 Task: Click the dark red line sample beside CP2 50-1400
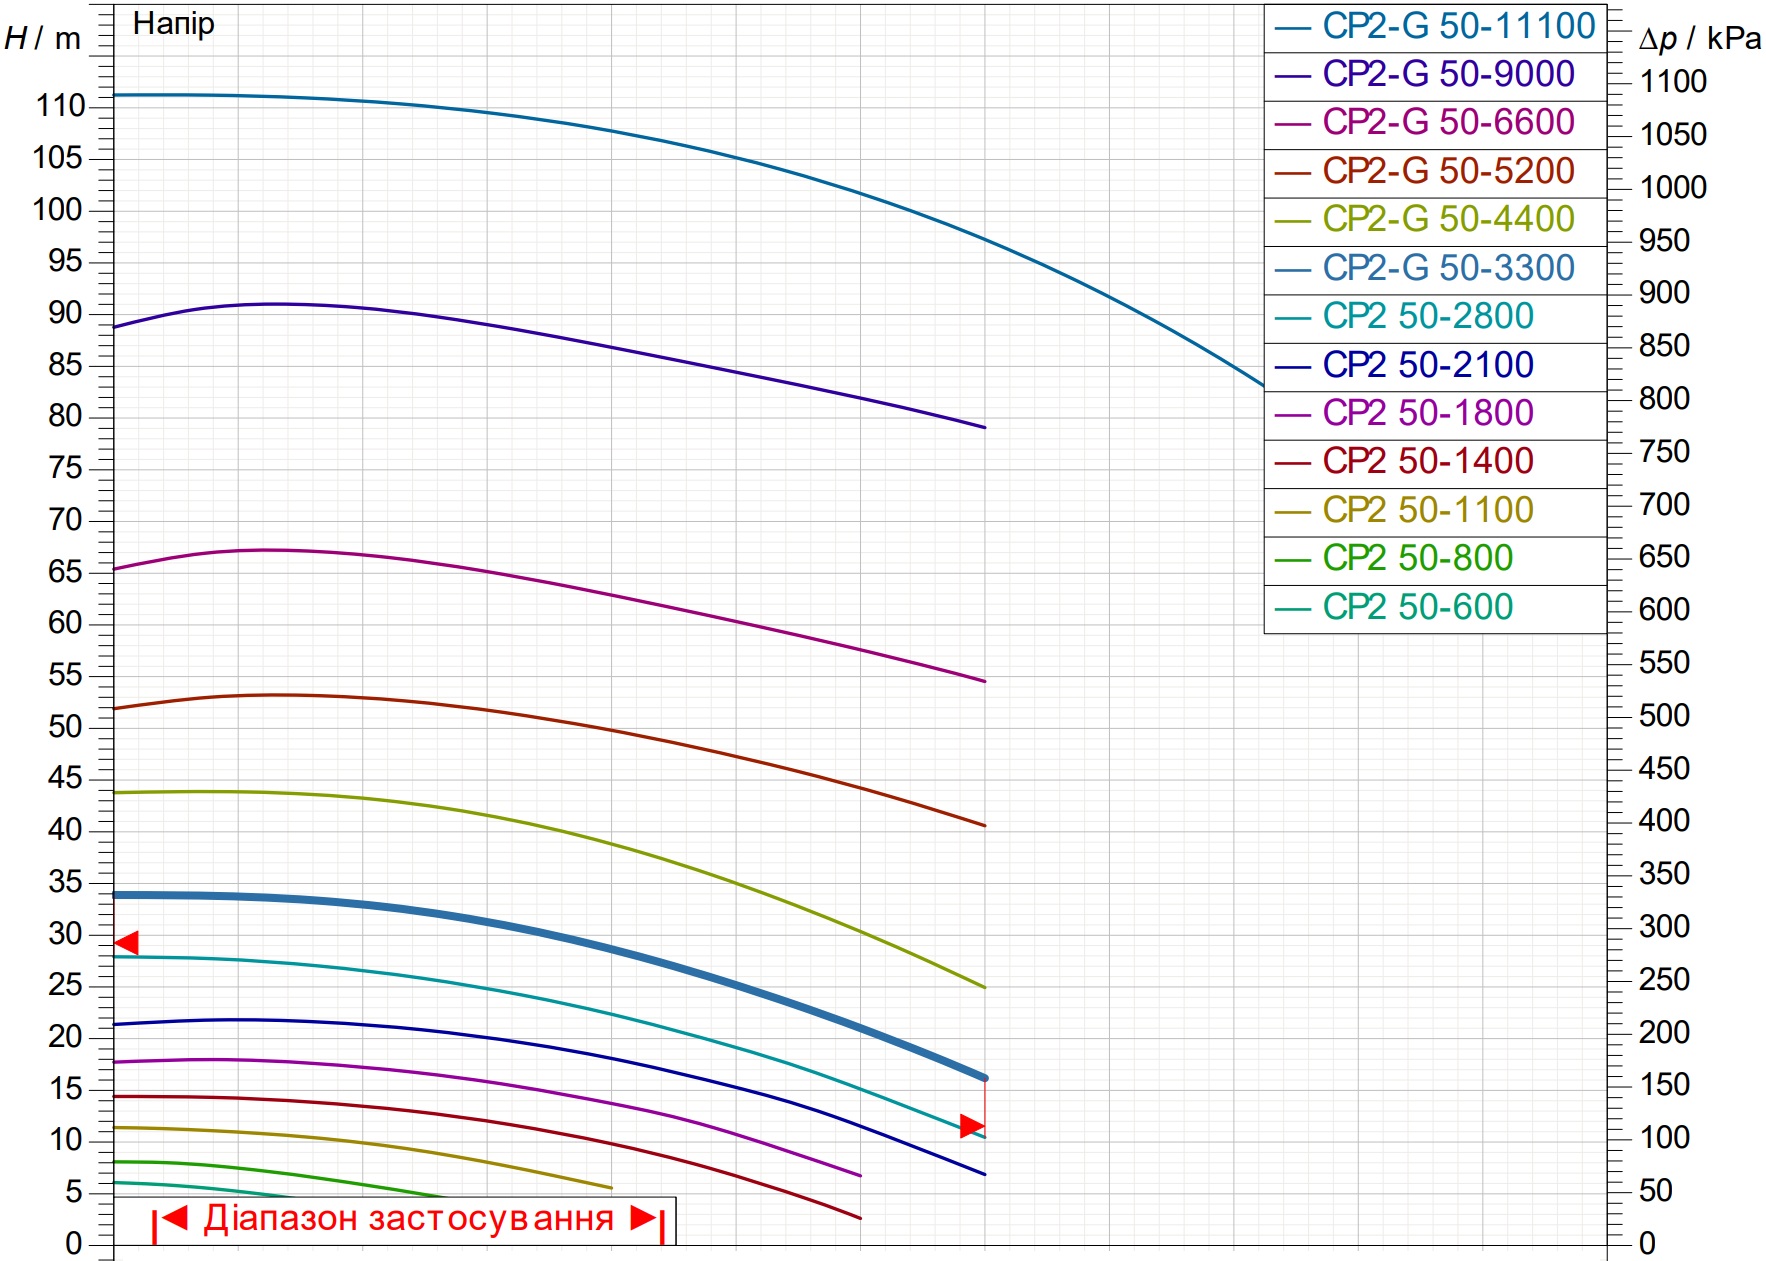coord(1292,463)
